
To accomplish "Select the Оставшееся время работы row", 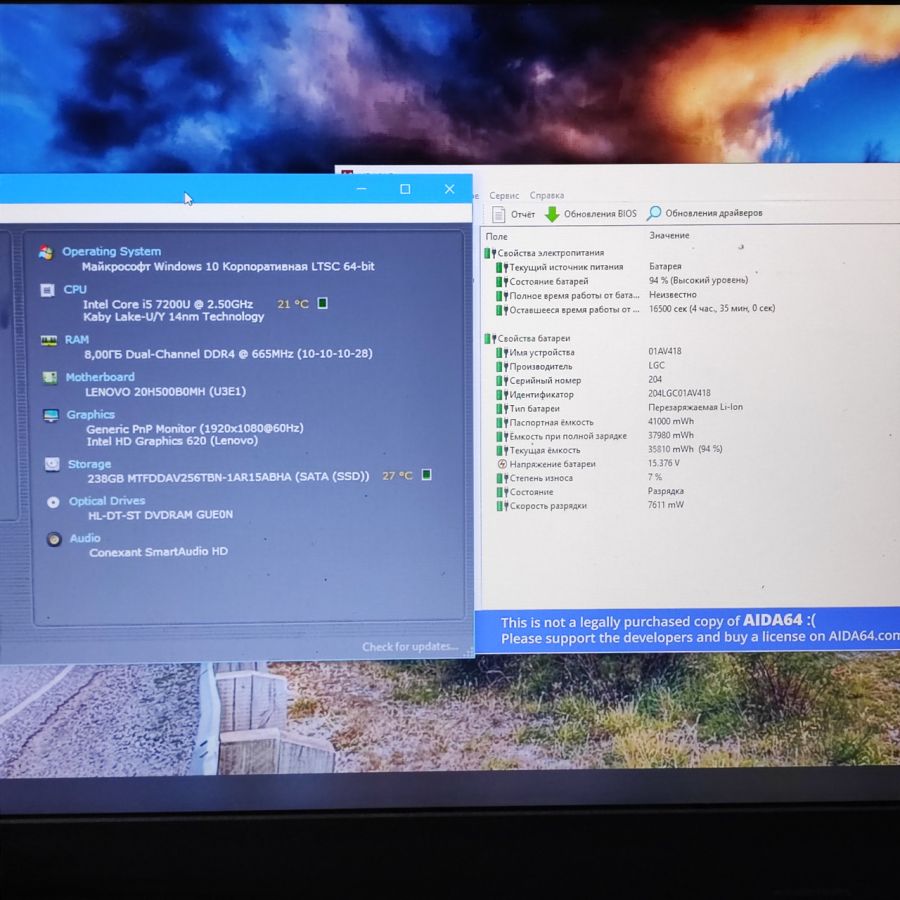I will coord(636,309).
